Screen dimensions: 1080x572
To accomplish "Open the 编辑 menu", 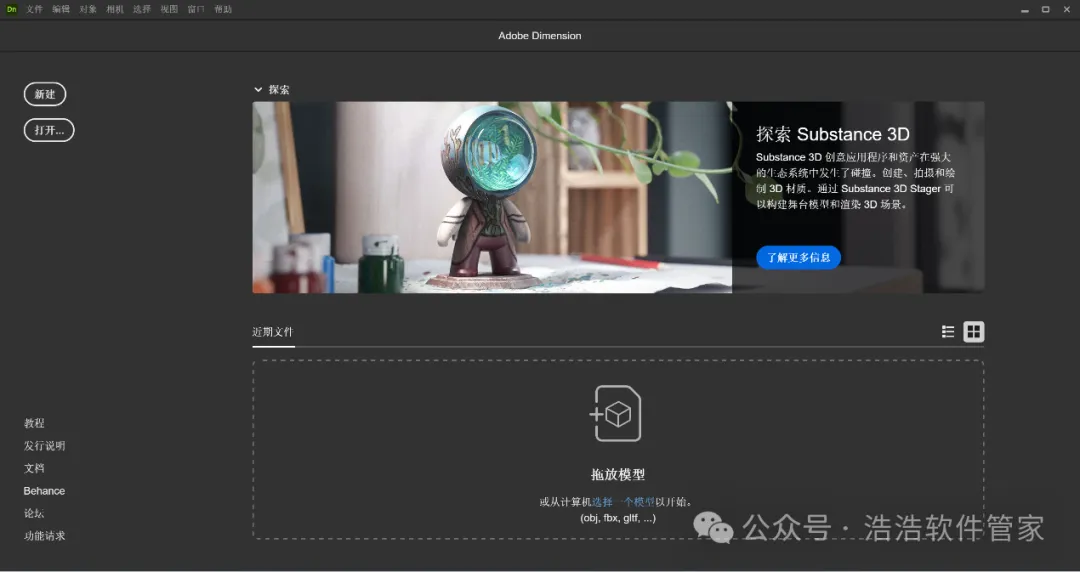I will click(x=61, y=9).
